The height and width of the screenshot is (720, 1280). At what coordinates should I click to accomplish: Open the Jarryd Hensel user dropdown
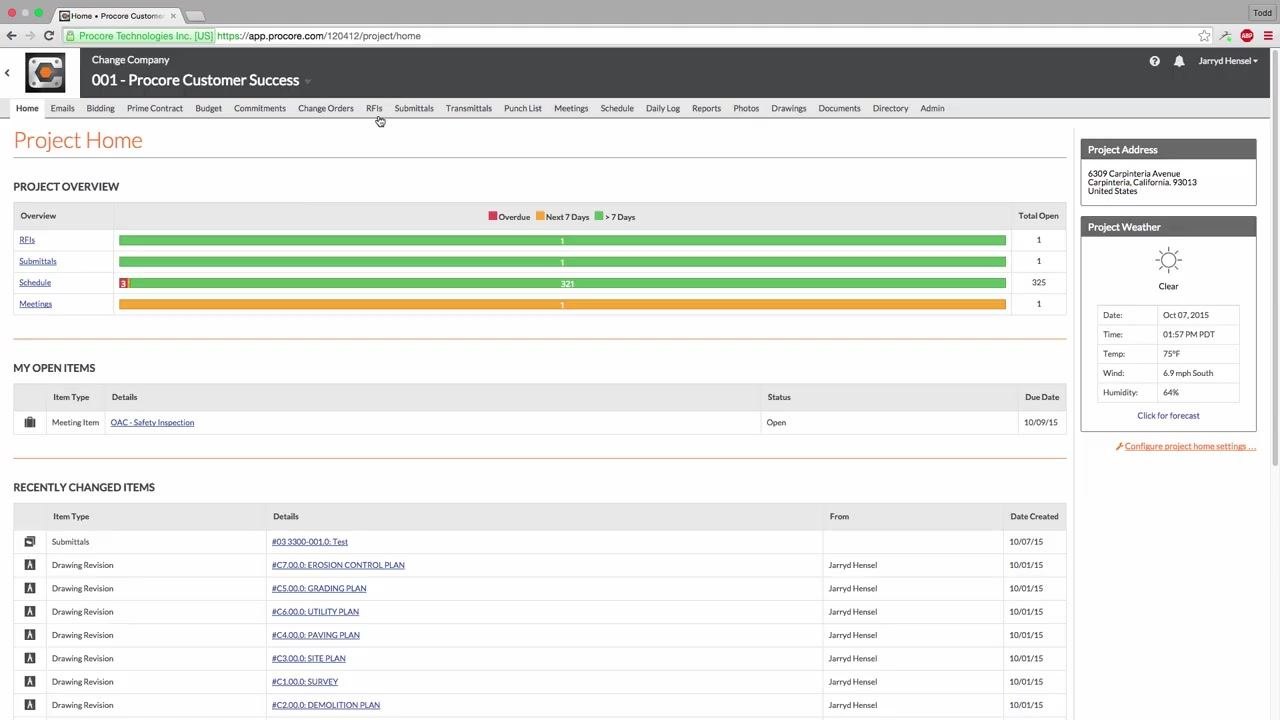pos(1228,61)
